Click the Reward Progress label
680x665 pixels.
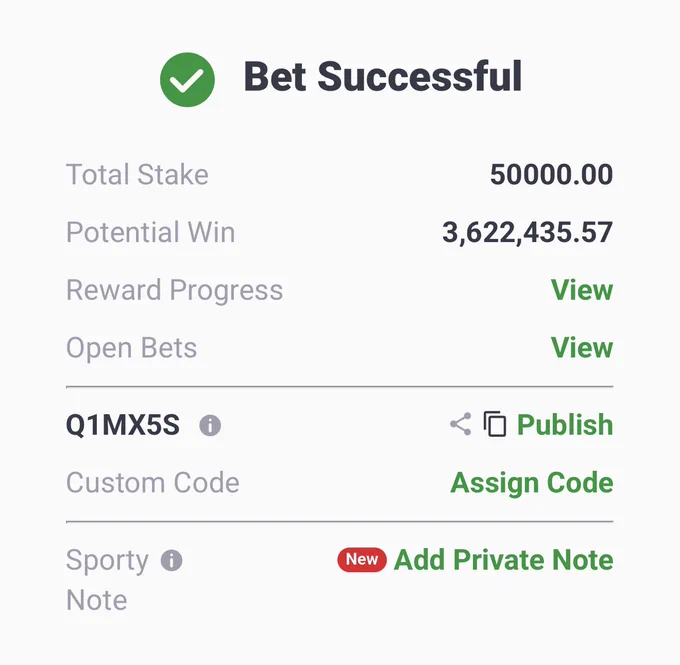click(174, 290)
